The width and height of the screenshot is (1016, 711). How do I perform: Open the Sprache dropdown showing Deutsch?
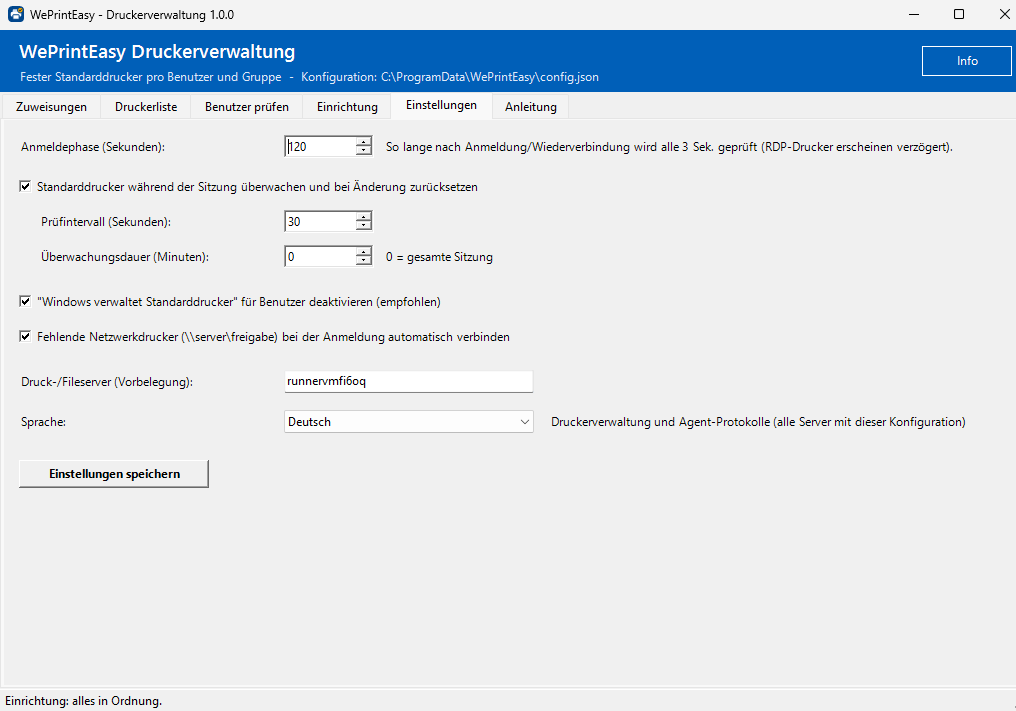pos(409,422)
